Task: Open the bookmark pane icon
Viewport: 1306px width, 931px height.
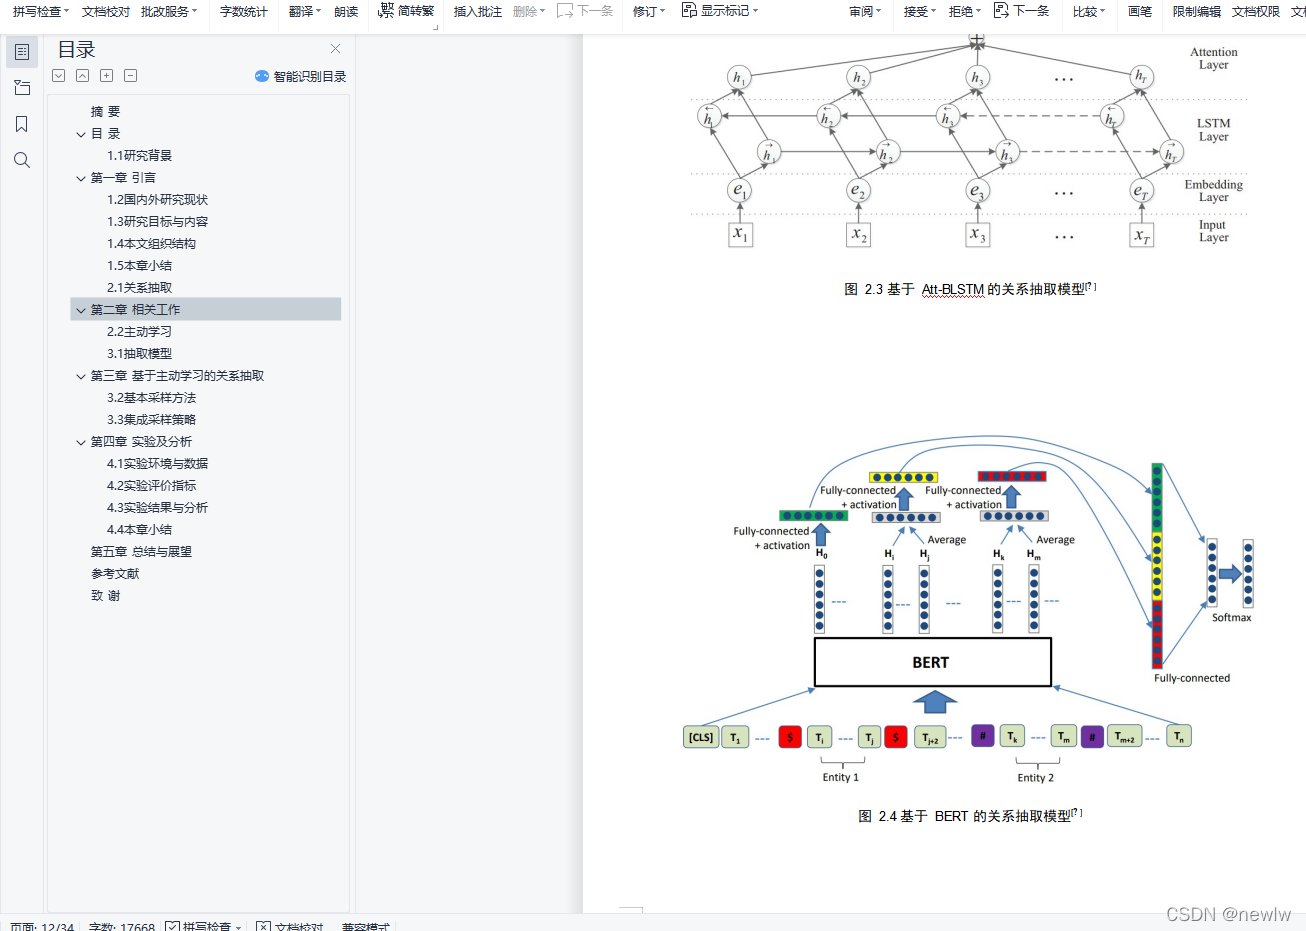Action: (x=22, y=124)
